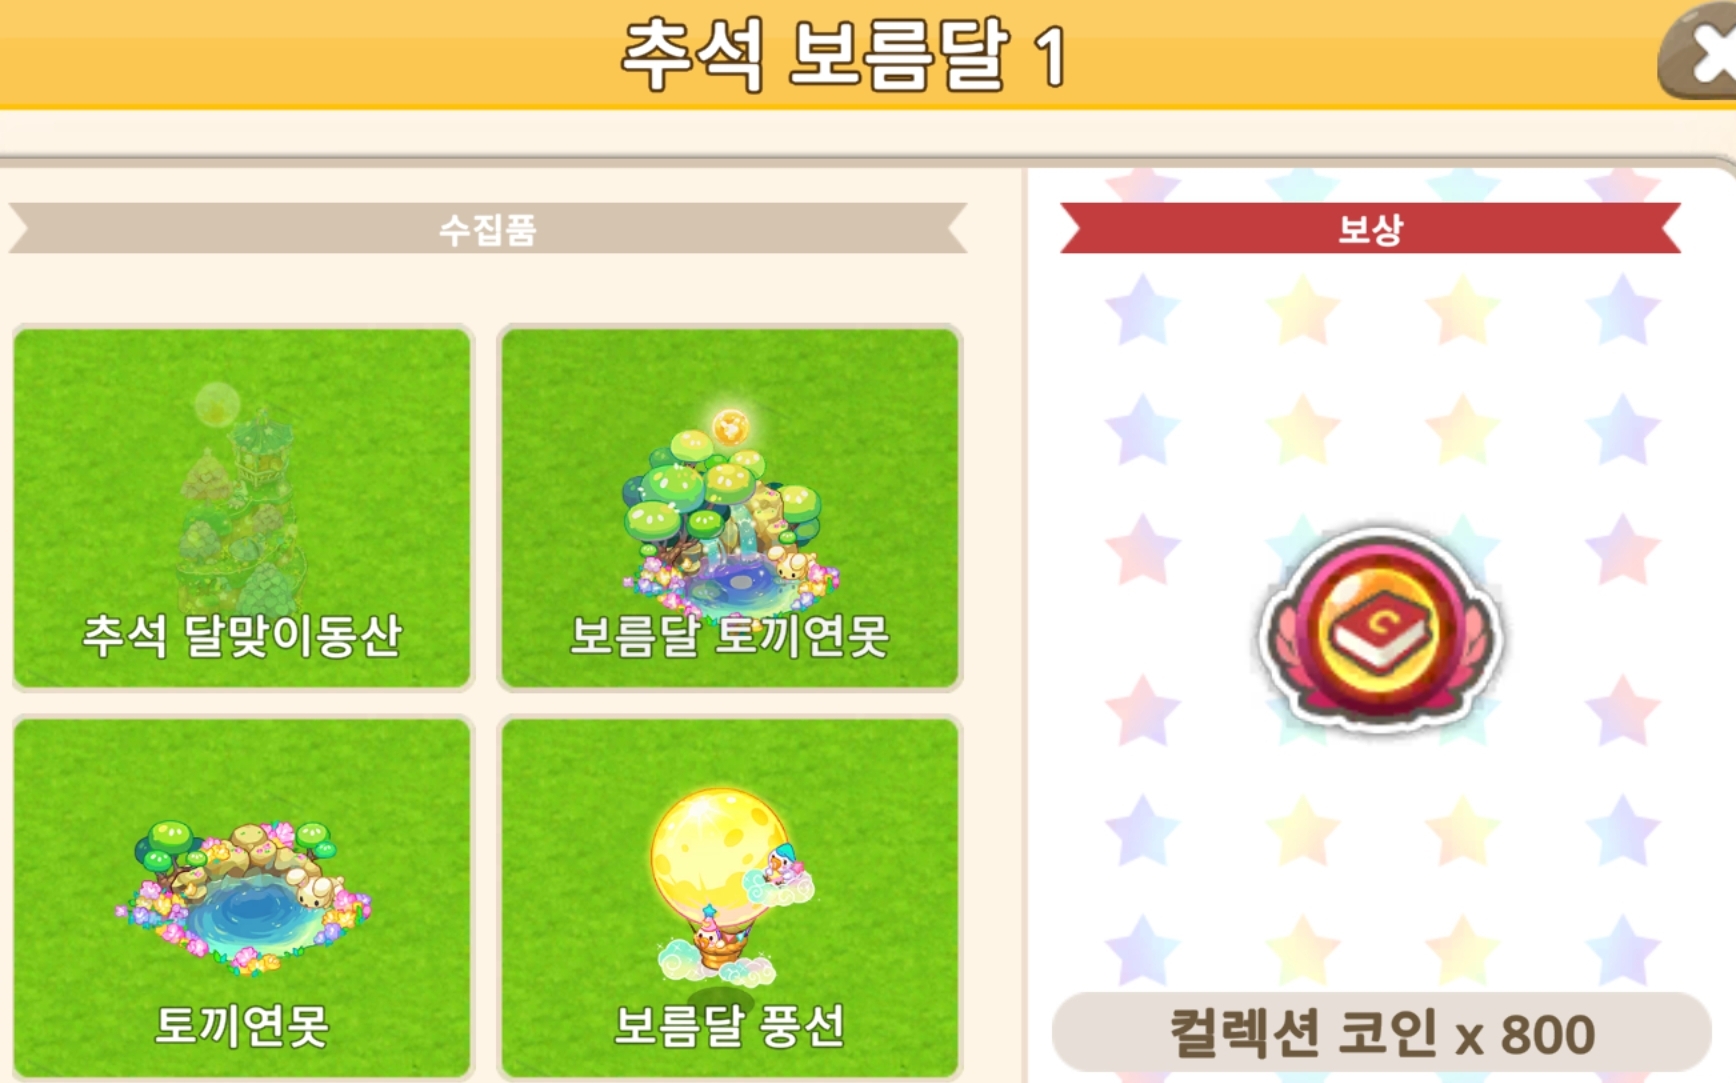Click the 추석 보름달 1 title text
This screenshot has height=1083, width=1736.
pos(842,55)
